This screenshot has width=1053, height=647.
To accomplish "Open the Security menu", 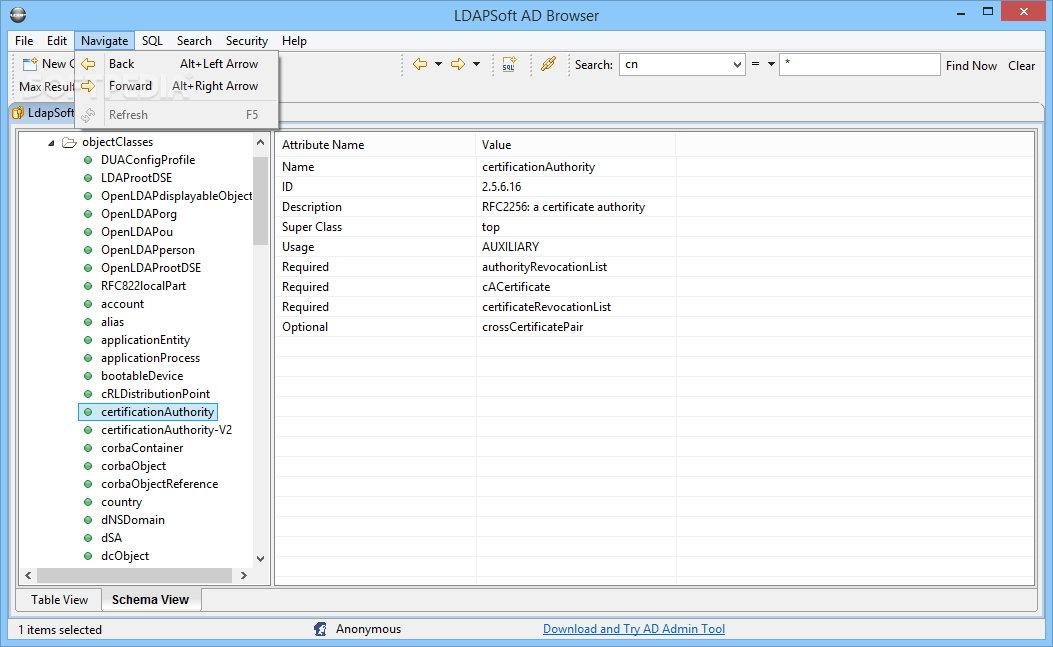I will click(246, 41).
